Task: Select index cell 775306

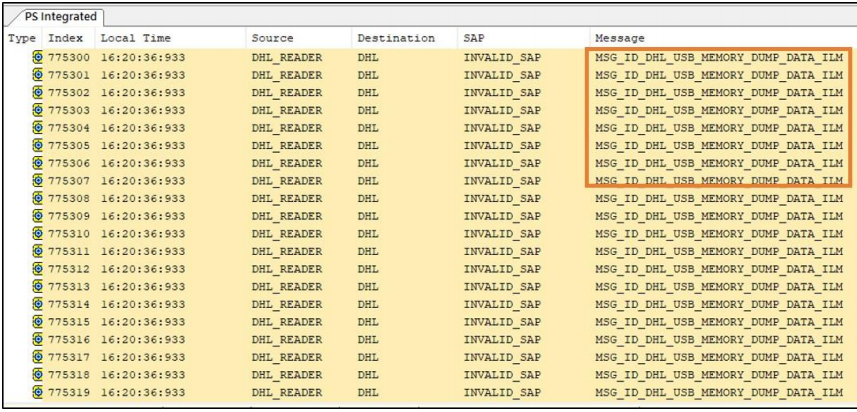Action: pyautogui.click(x=69, y=163)
